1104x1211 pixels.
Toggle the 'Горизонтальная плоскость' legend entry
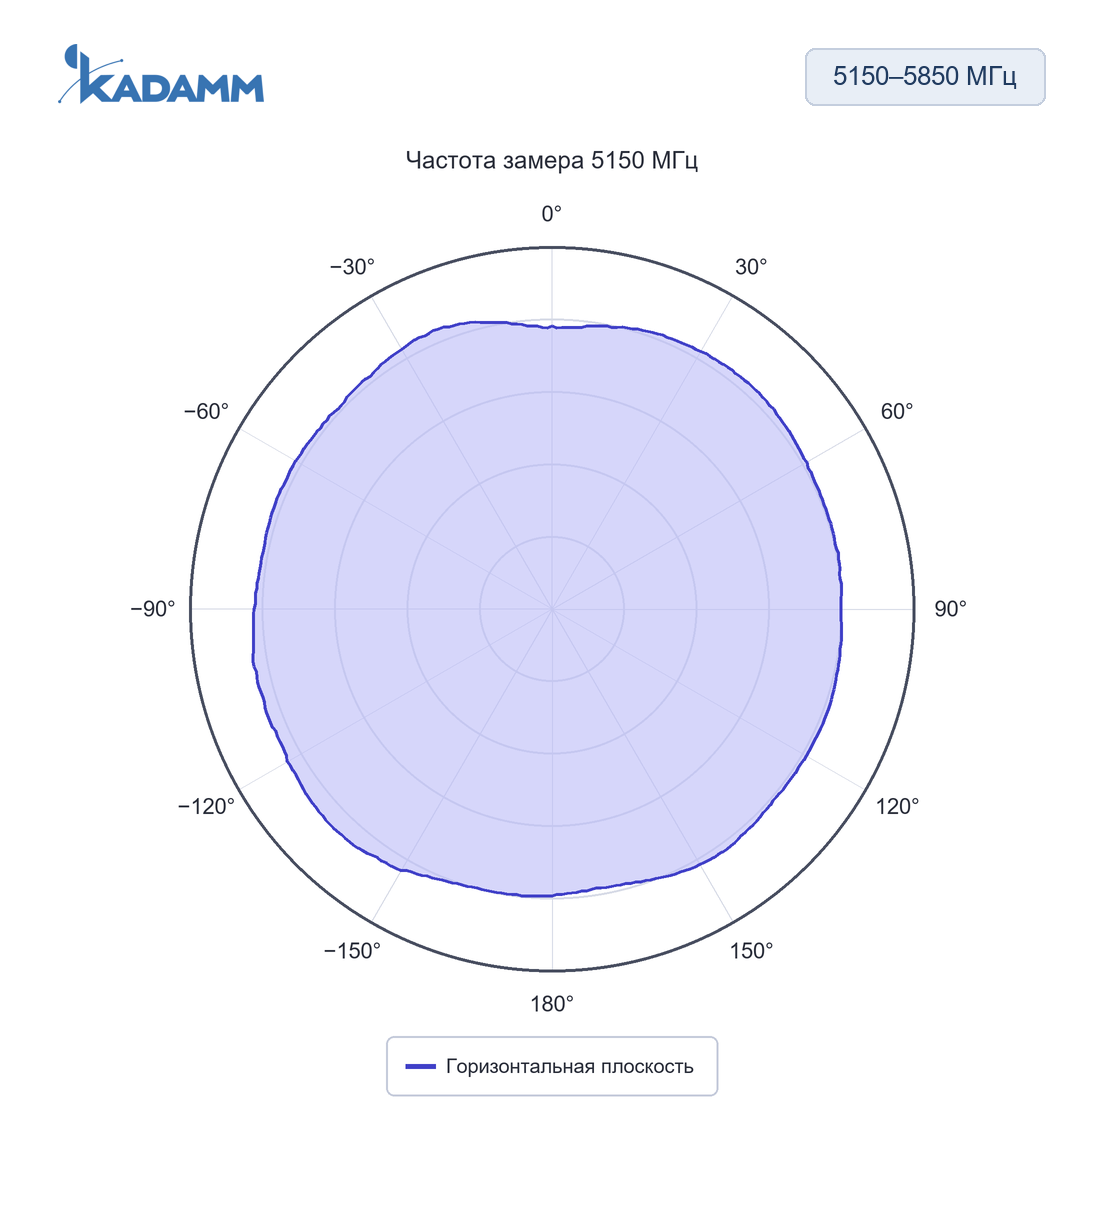click(552, 1066)
